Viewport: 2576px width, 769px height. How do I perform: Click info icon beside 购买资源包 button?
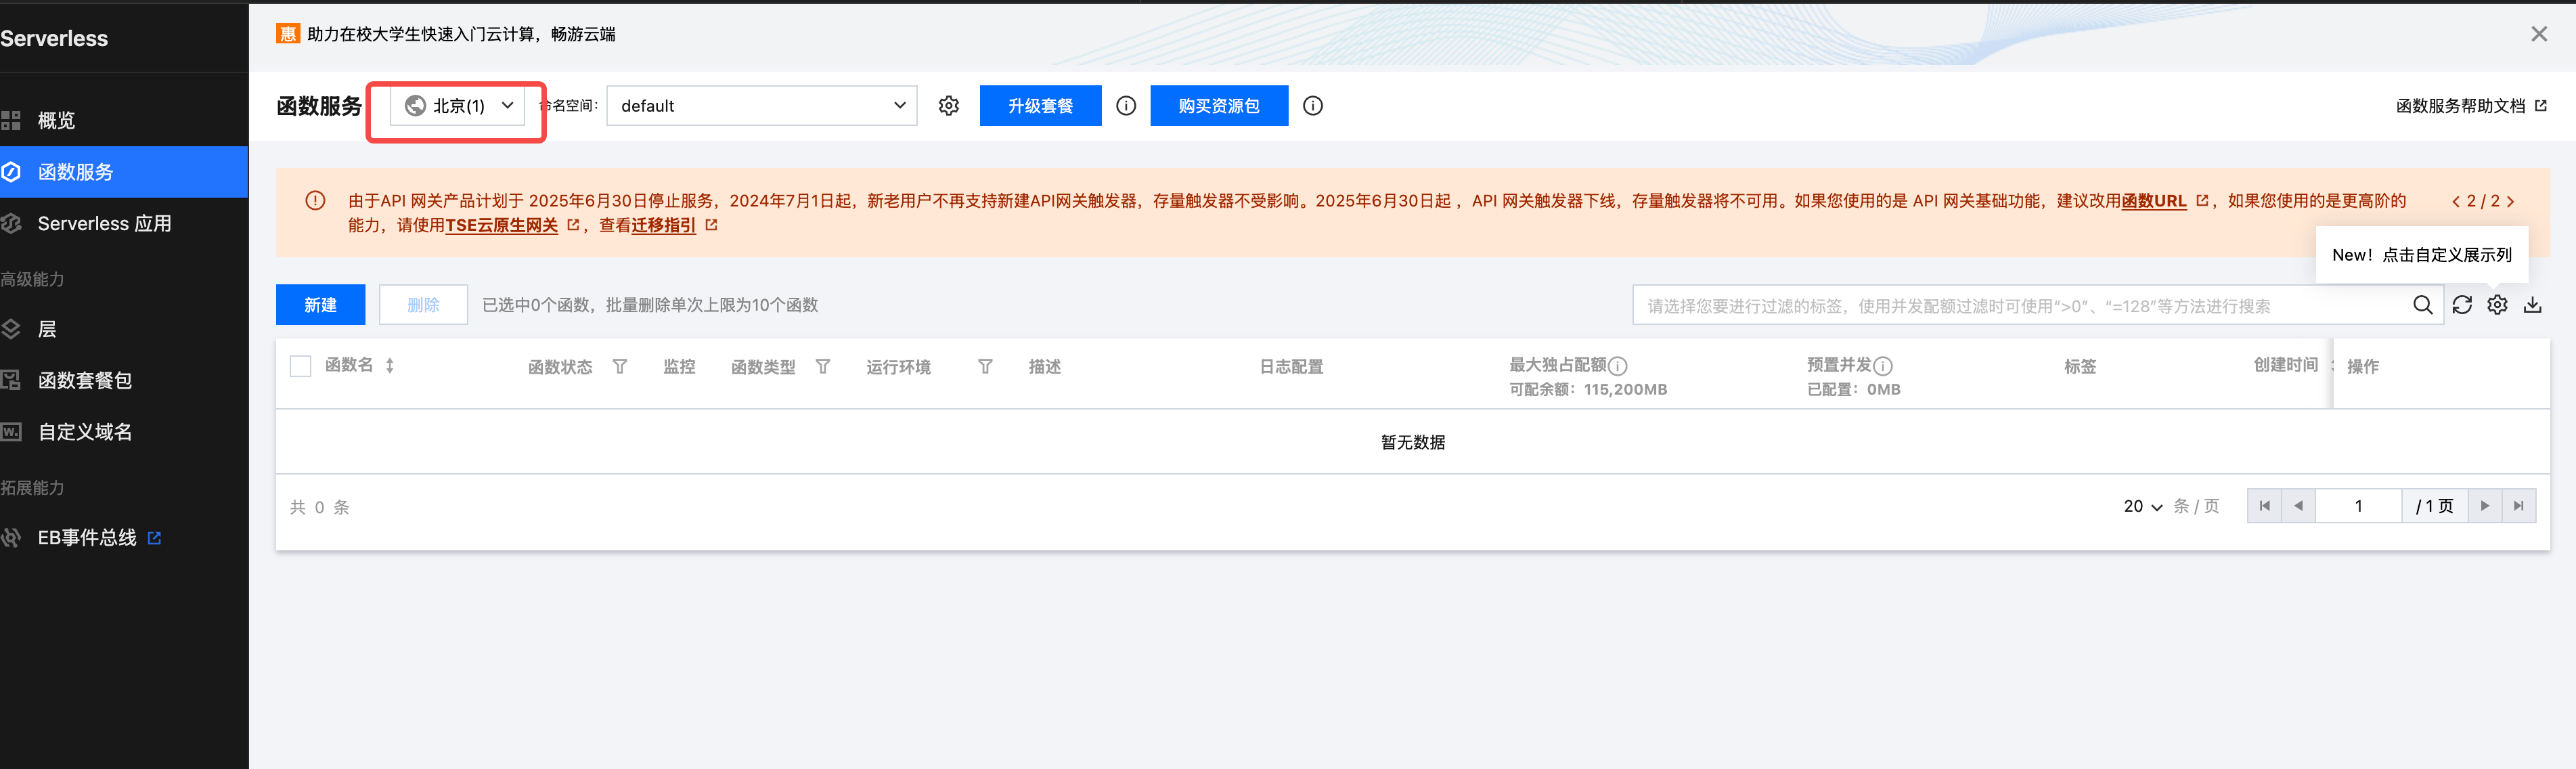[x=1312, y=106]
